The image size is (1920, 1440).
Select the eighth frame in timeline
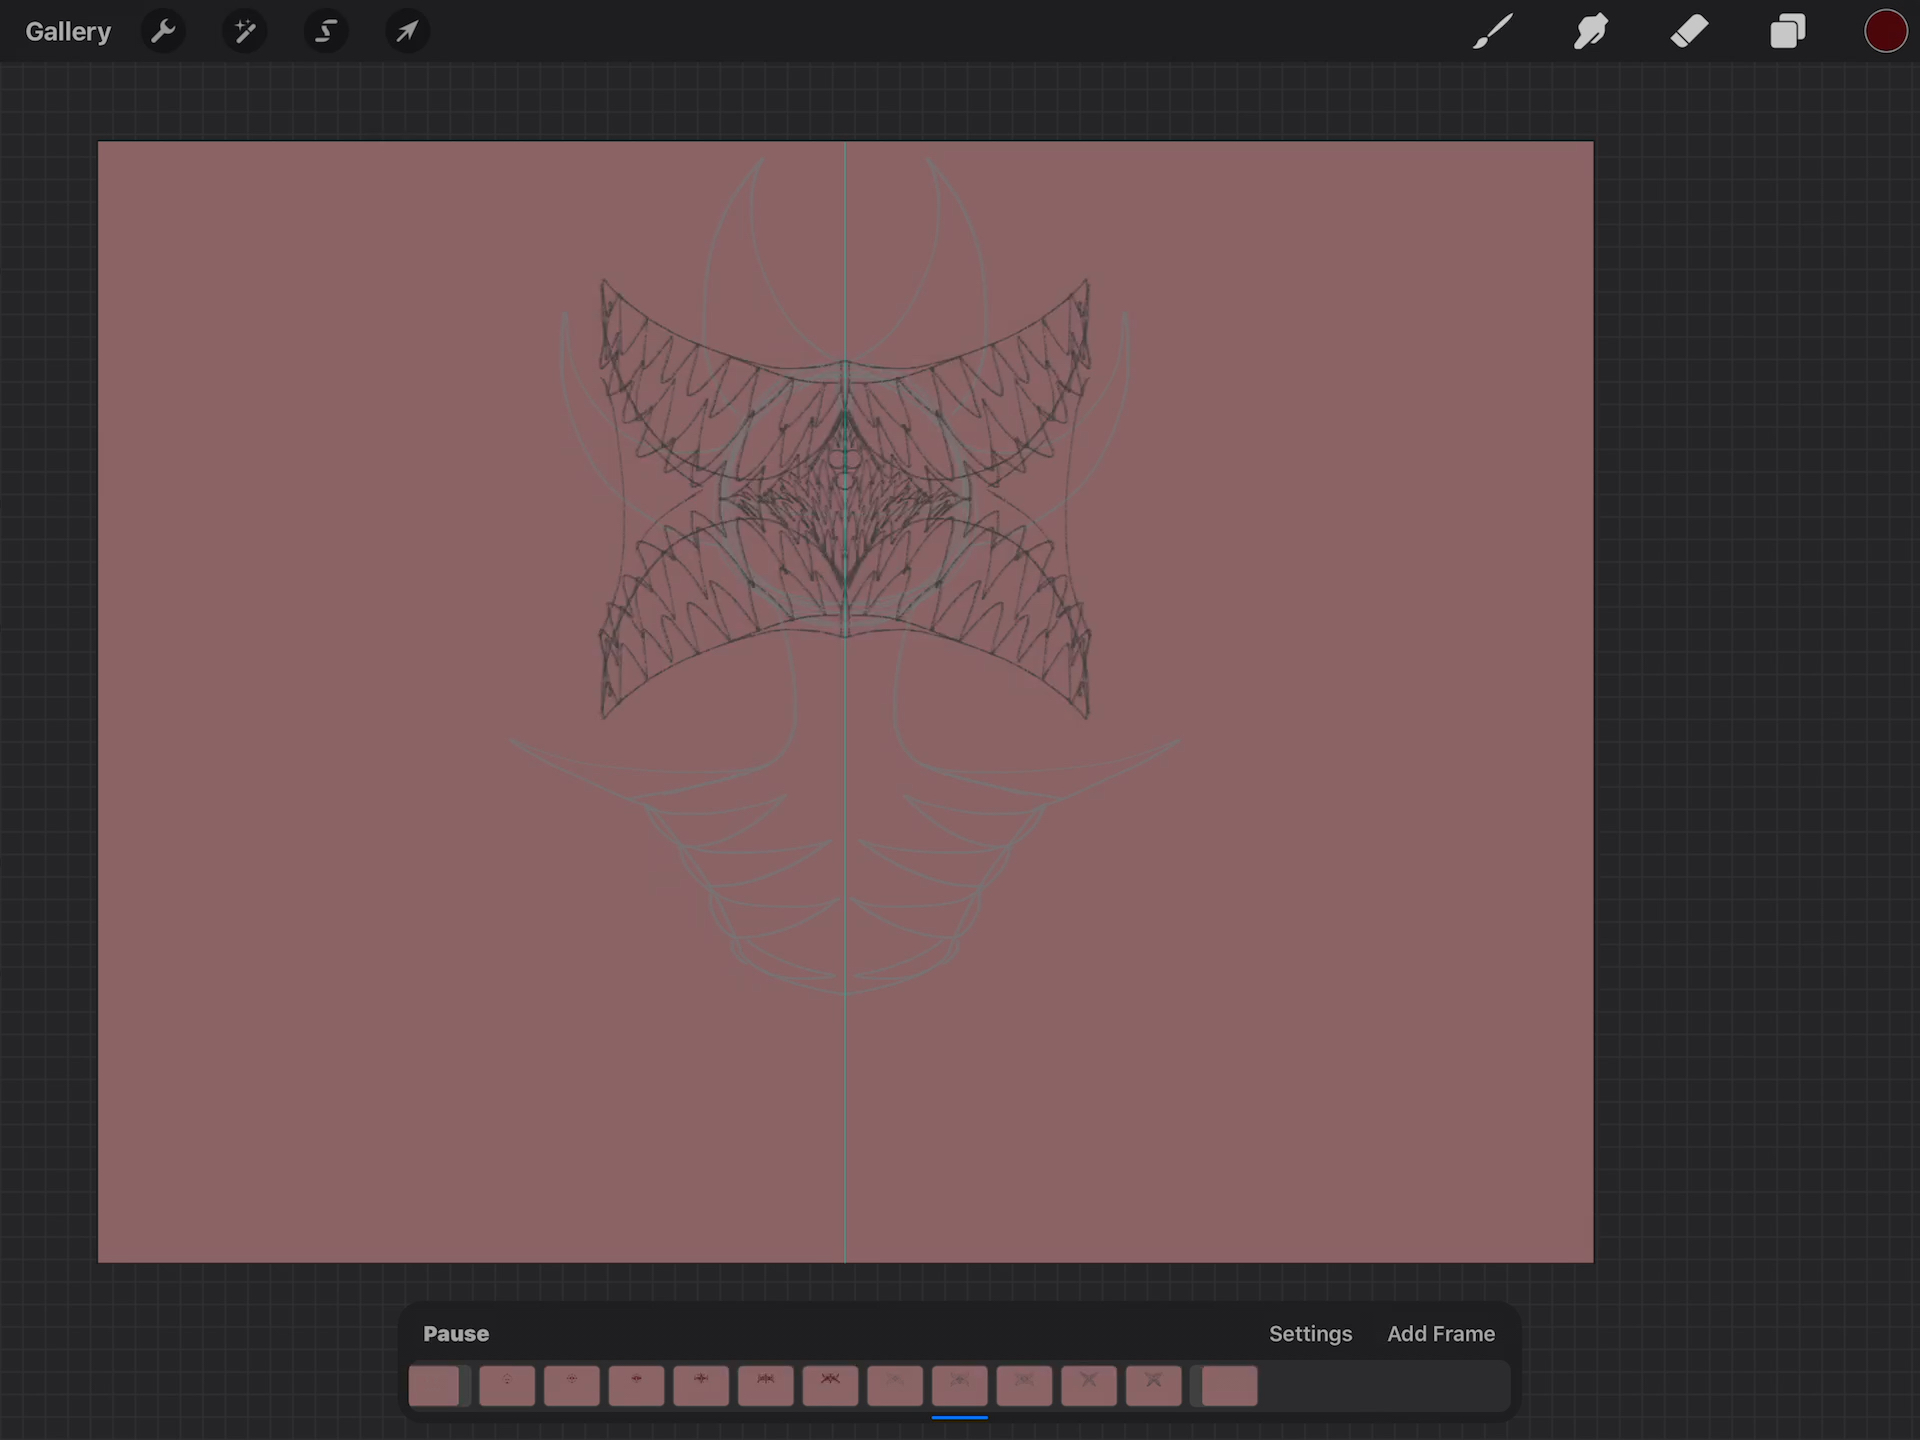click(x=895, y=1386)
